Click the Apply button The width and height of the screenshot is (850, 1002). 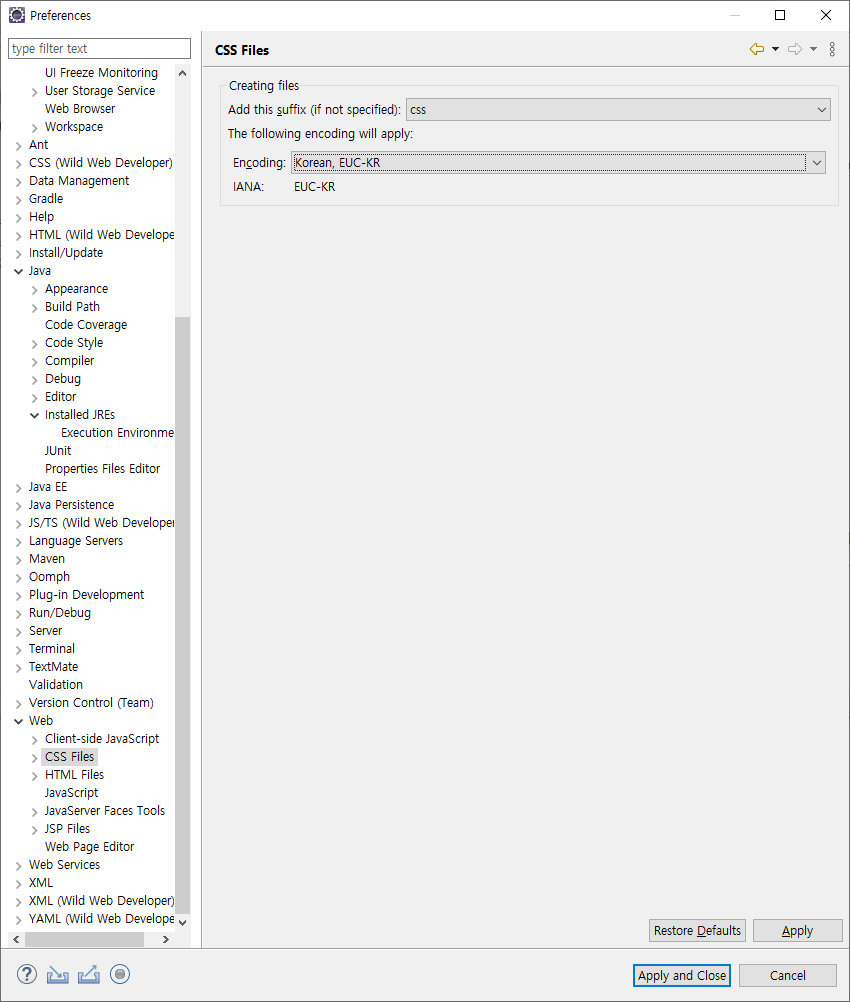pos(798,930)
